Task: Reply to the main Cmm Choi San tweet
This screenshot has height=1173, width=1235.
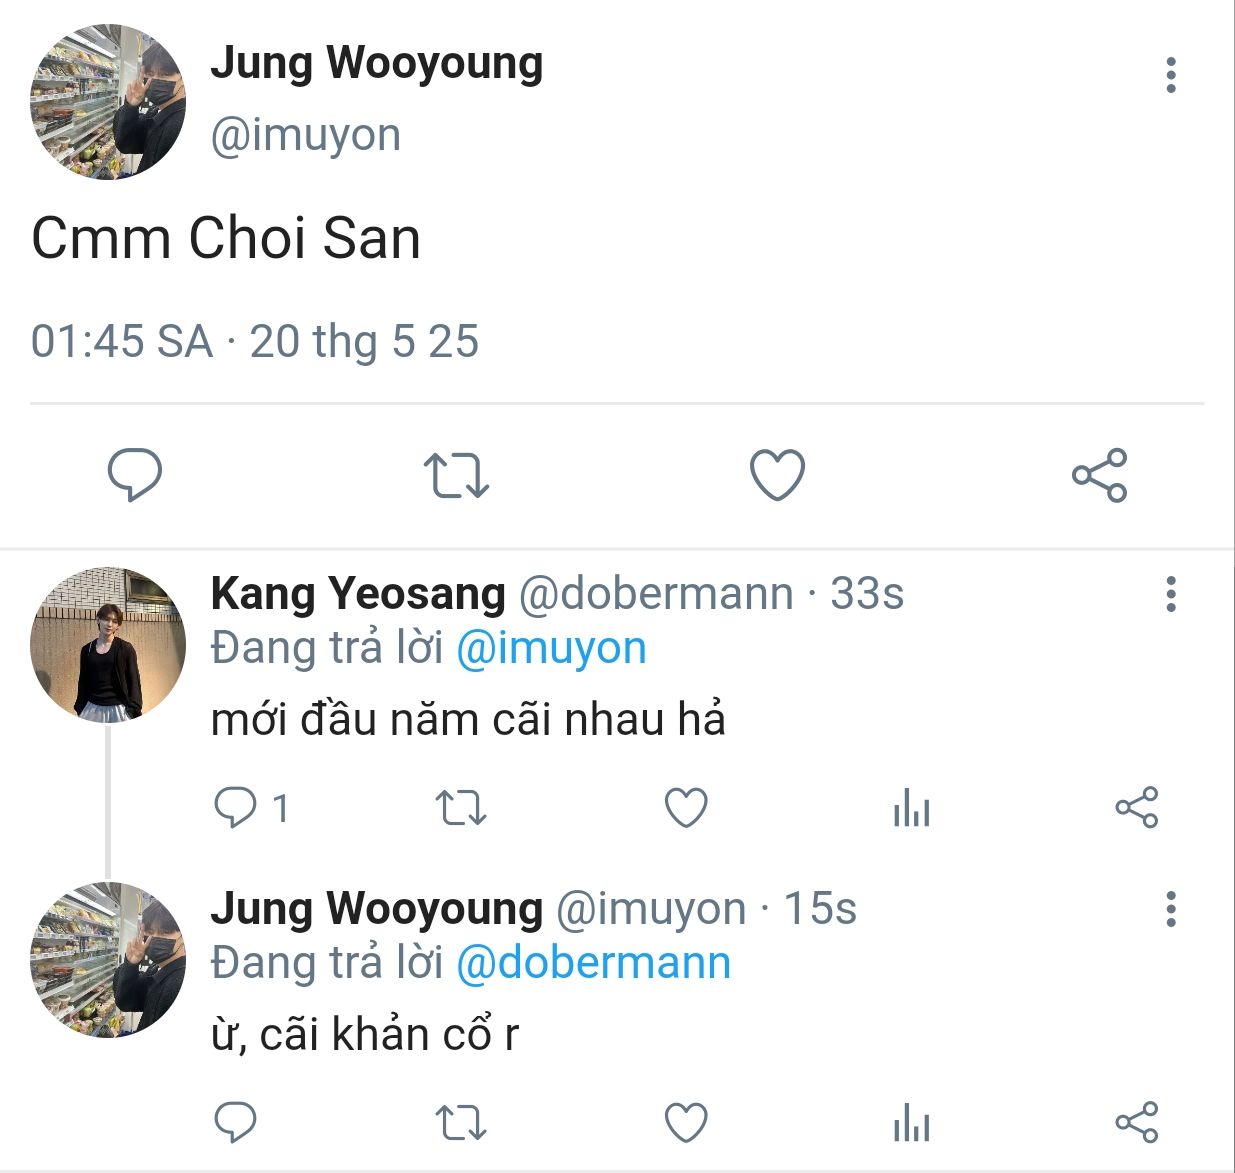Action: pyautogui.click(x=134, y=475)
